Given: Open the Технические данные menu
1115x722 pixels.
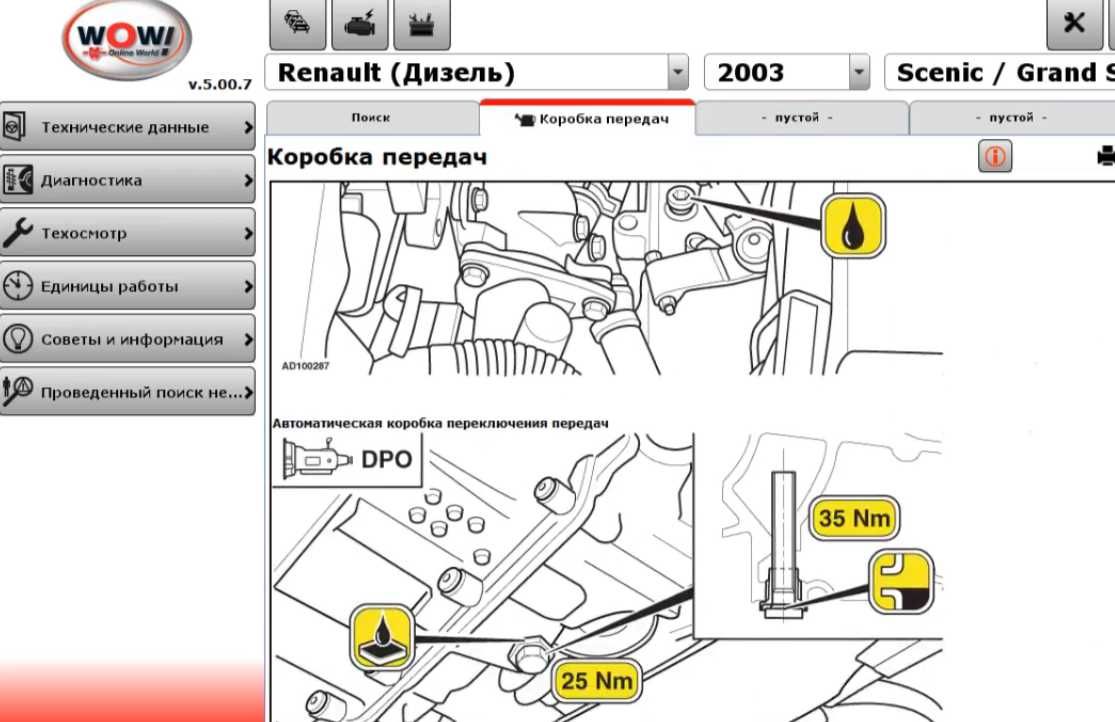Looking at the screenshot, I should [x=127, y=127].
